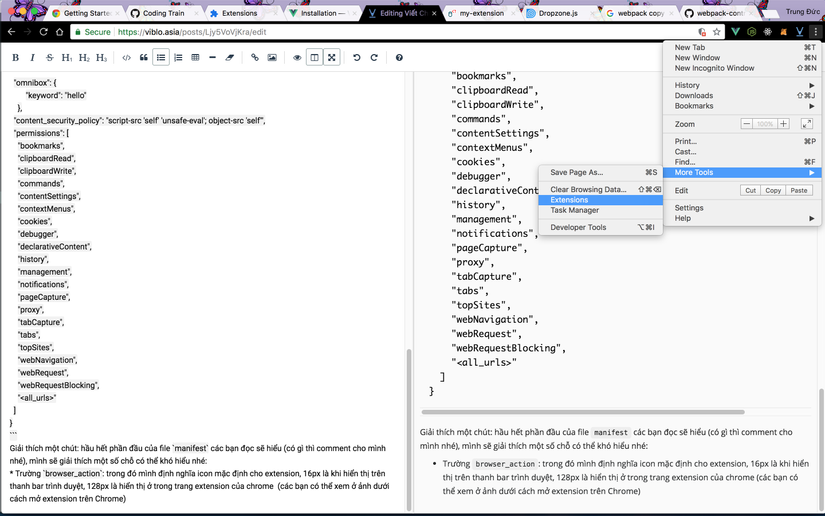Insert a hyperlink via chain icon
This screenshot has width=825, height=516.
tap(255, 58)
